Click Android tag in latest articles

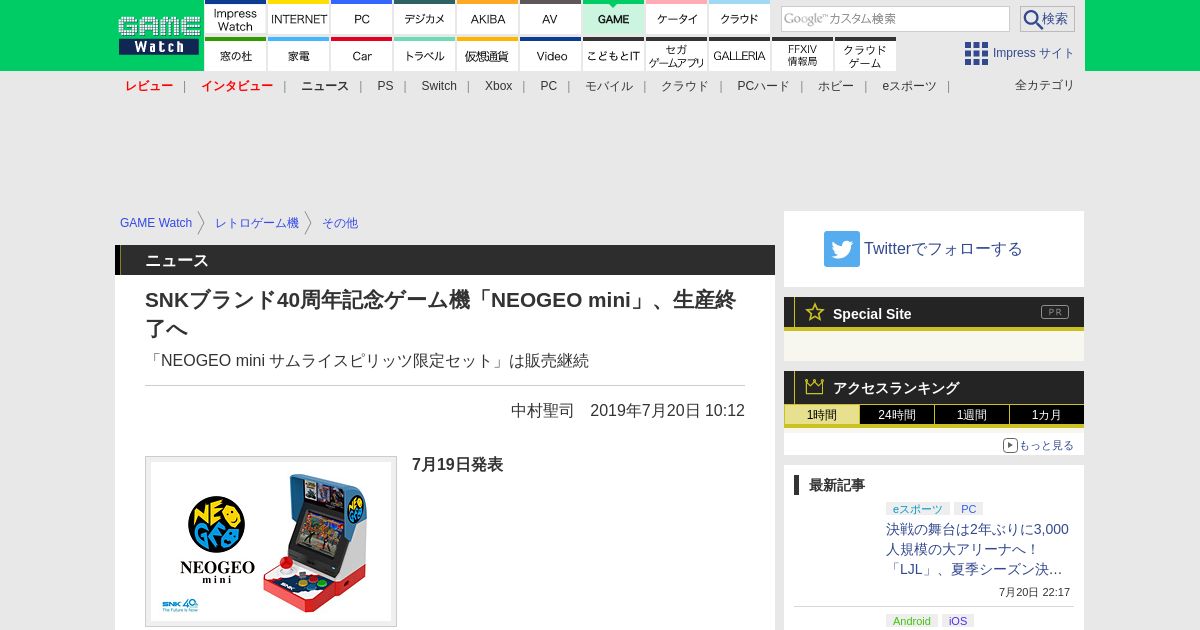coord(912,621)
